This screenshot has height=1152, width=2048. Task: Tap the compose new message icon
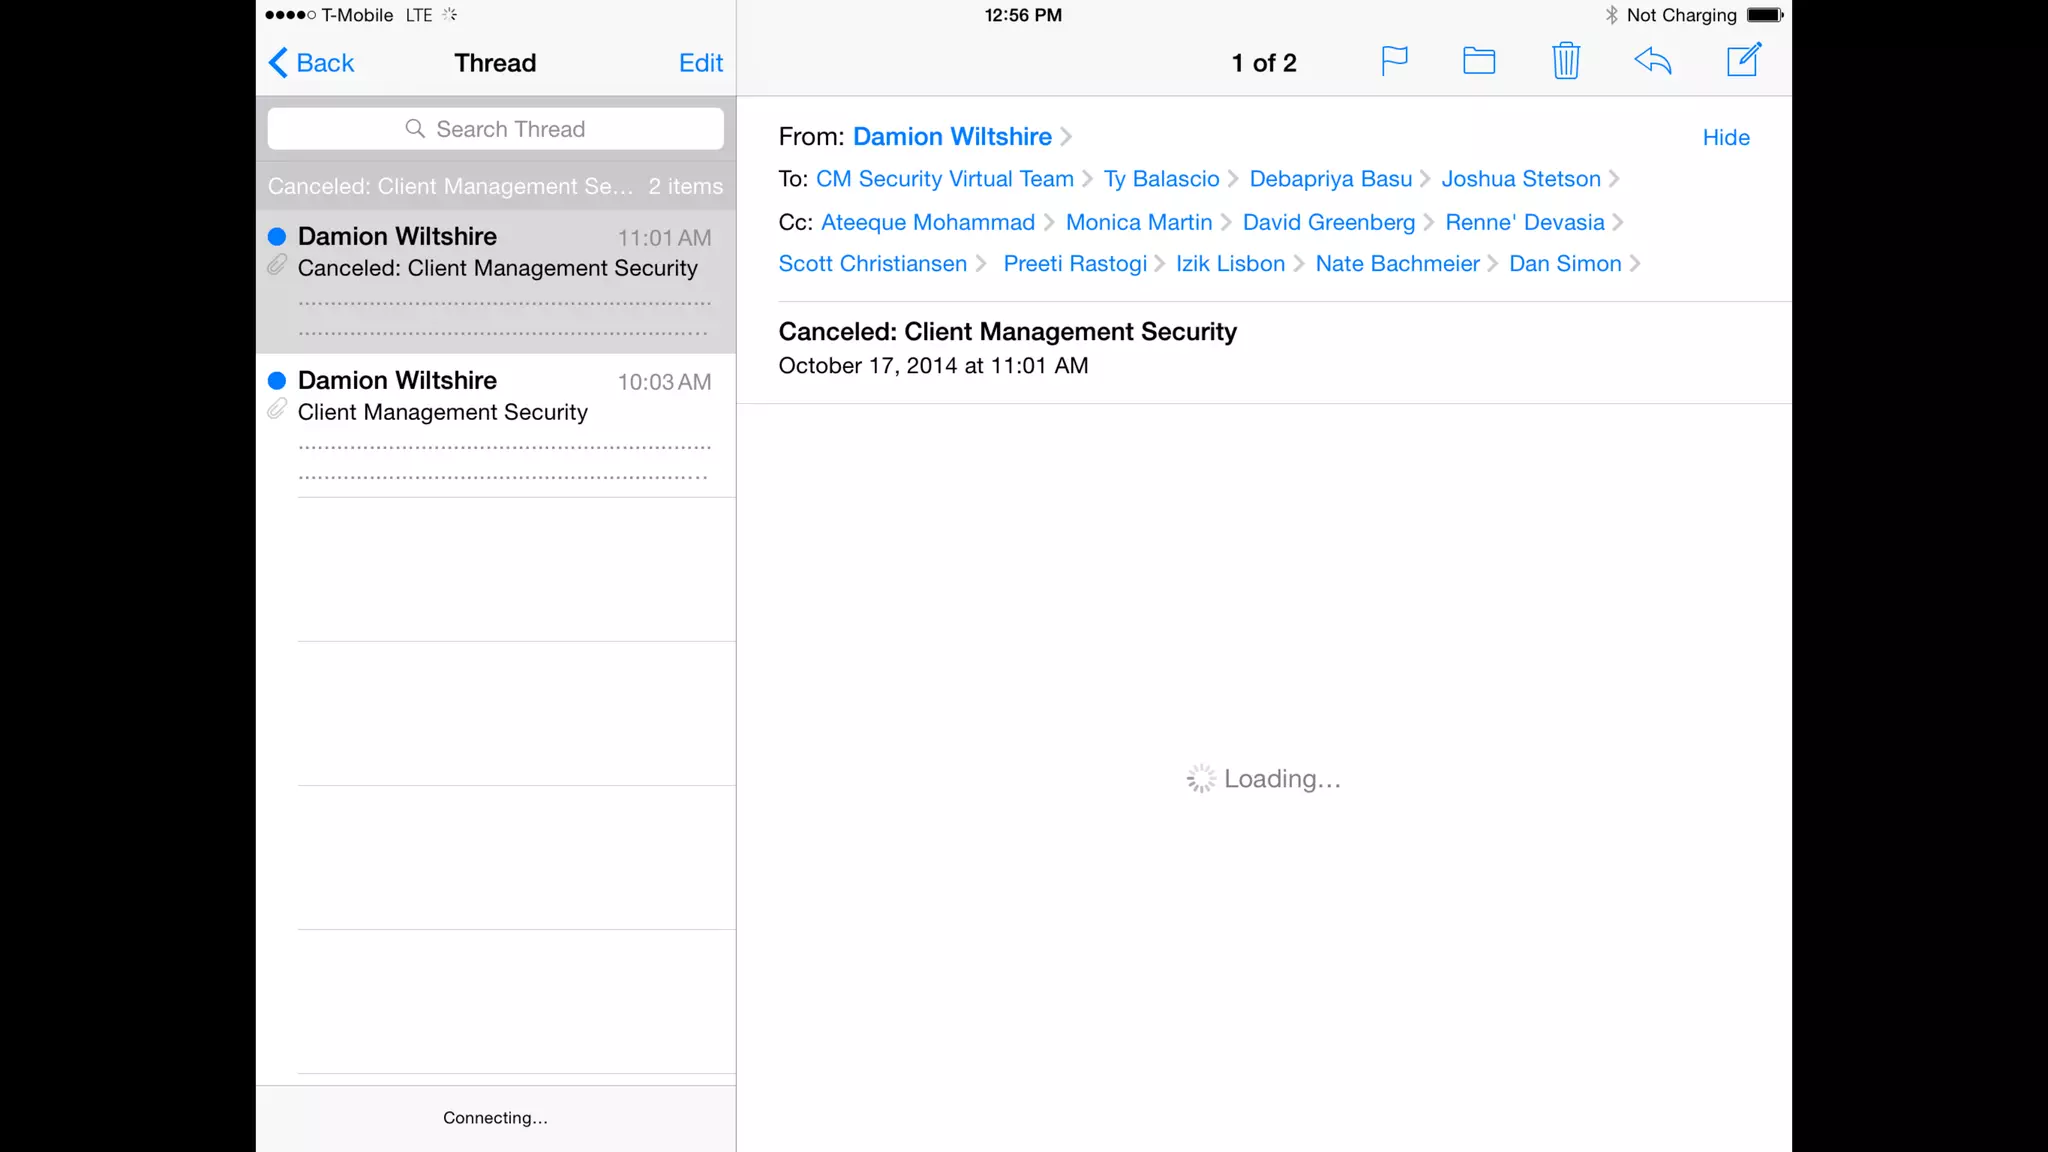click(x=1744, y=60)
